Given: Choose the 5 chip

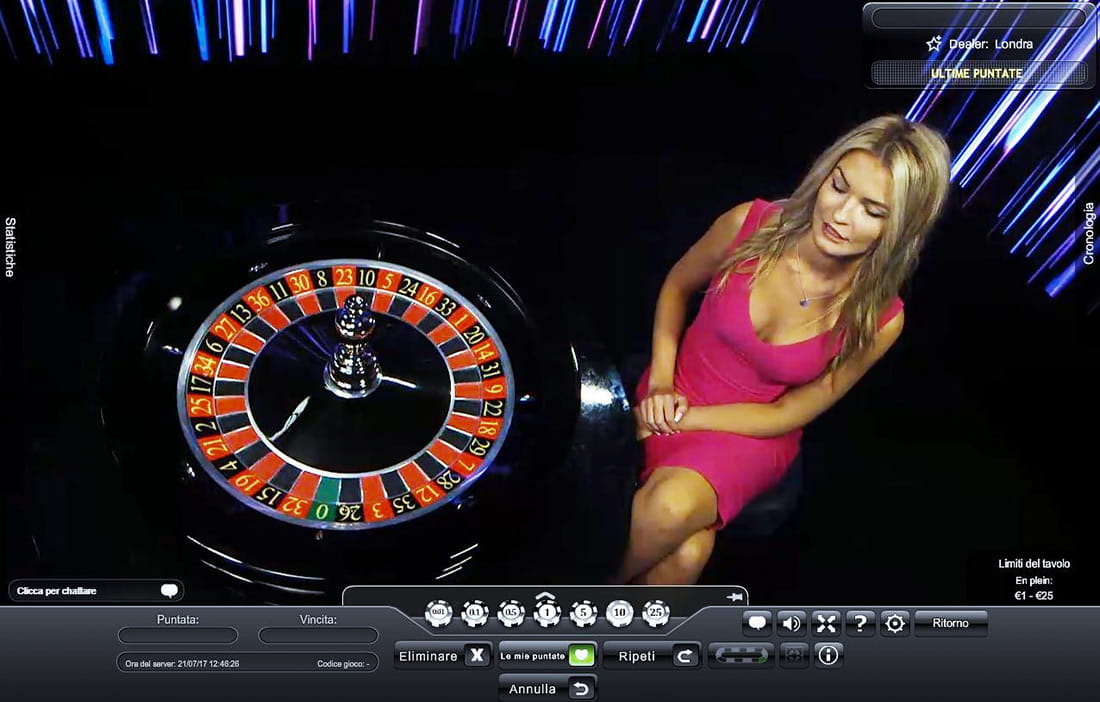Looking at the screenshot, I should coord(584,613).
